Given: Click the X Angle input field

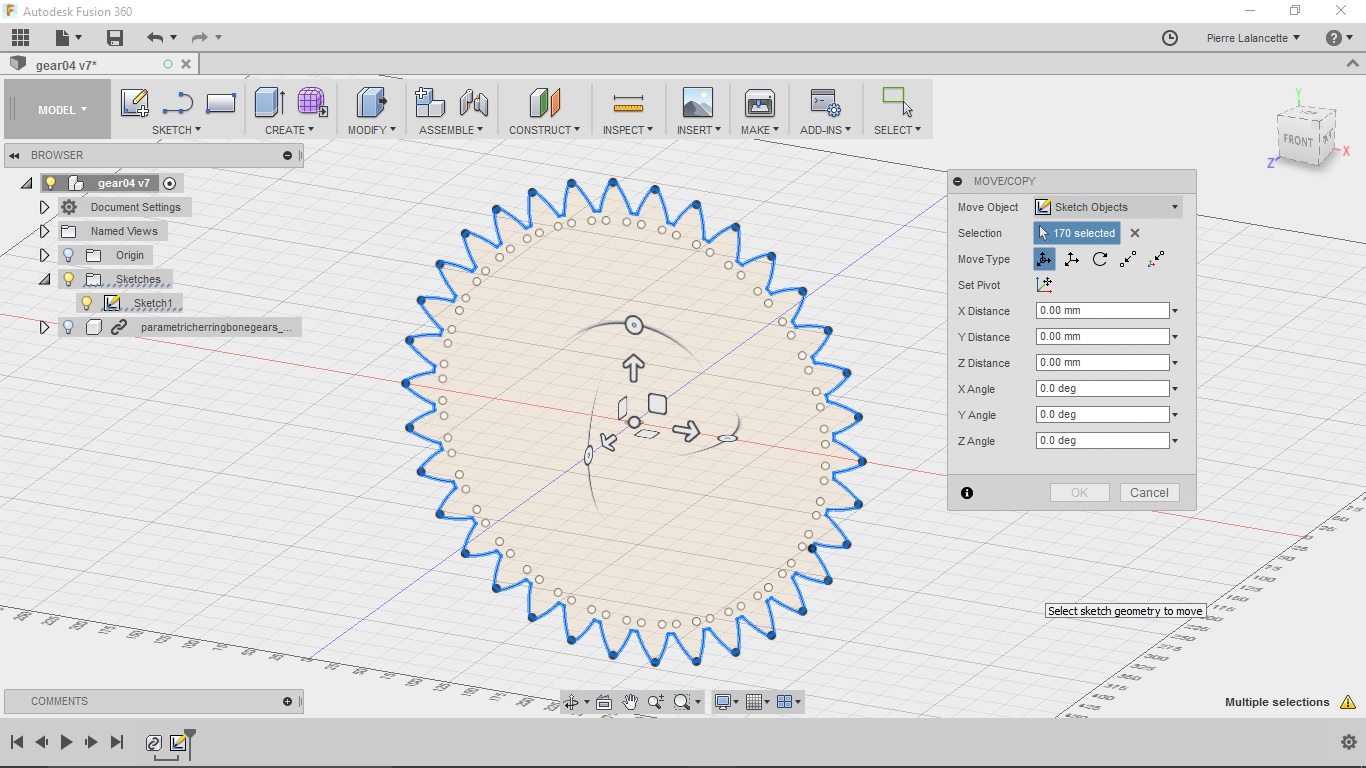Looking at the screenshot, I should click(1102, 389).
